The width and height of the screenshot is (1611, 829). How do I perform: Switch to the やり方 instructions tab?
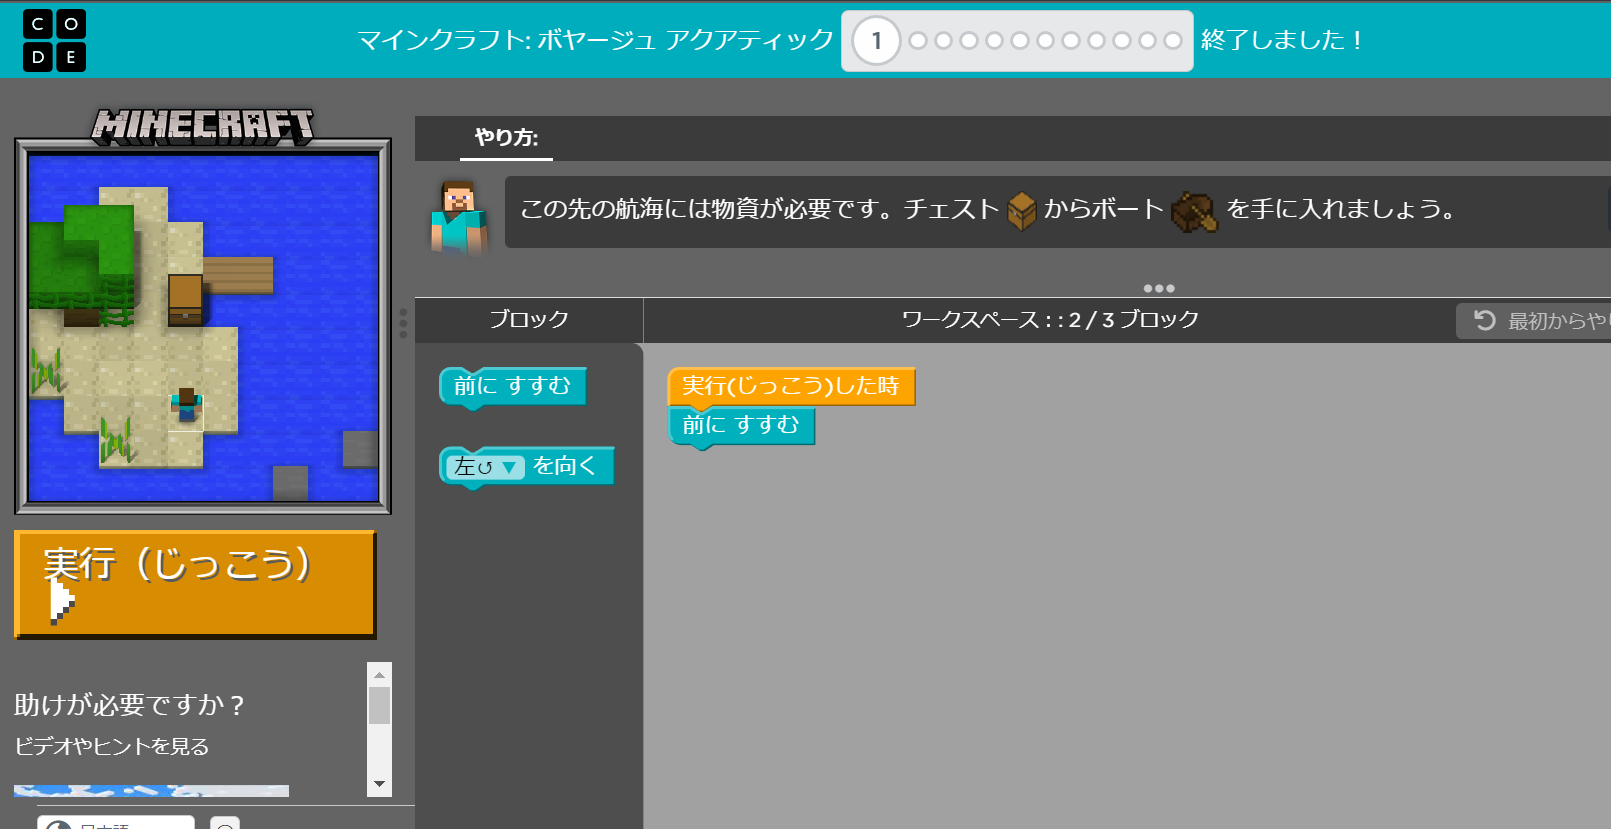pyautogui.click(x=506, y=138)
